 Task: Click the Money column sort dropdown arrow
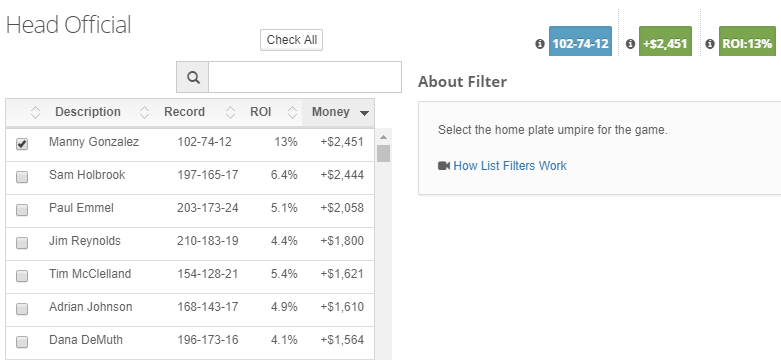tap(364, 113)
